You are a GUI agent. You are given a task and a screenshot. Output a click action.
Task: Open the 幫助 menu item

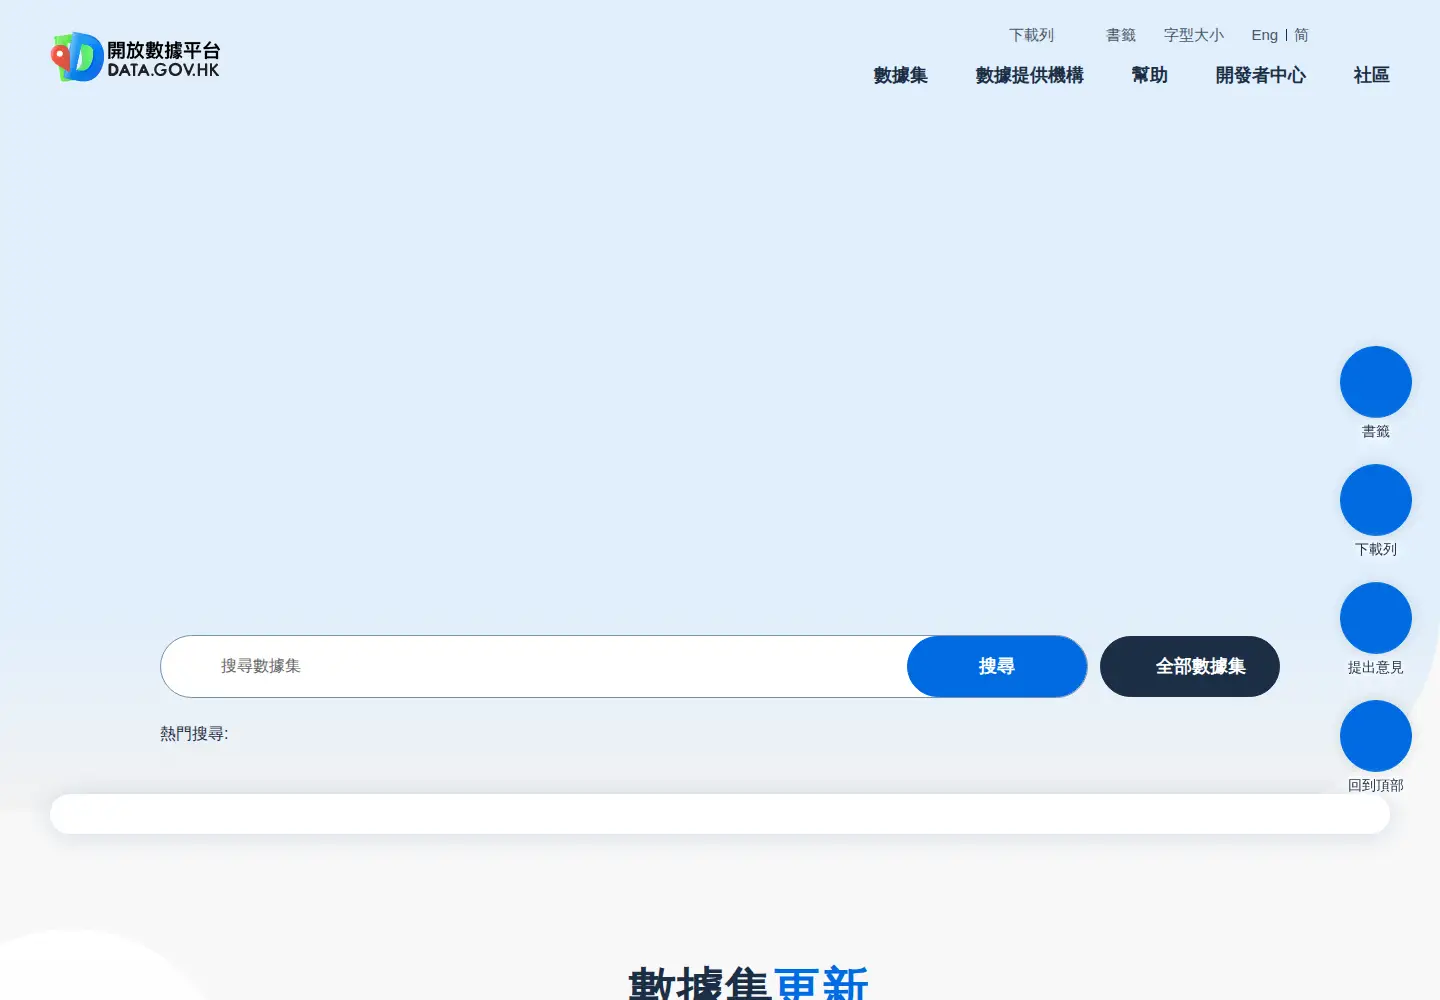click(x=1149, y=75)
